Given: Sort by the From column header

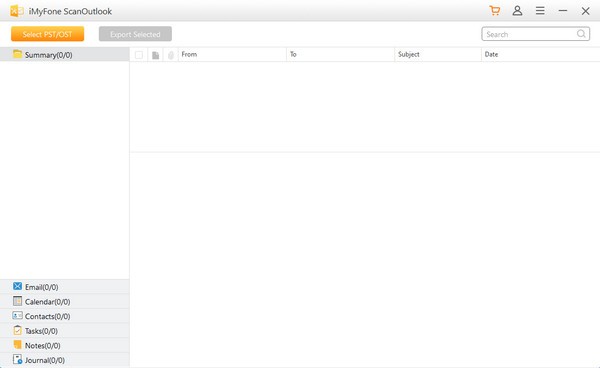Looking at the screenshot, I should (232, 54).
